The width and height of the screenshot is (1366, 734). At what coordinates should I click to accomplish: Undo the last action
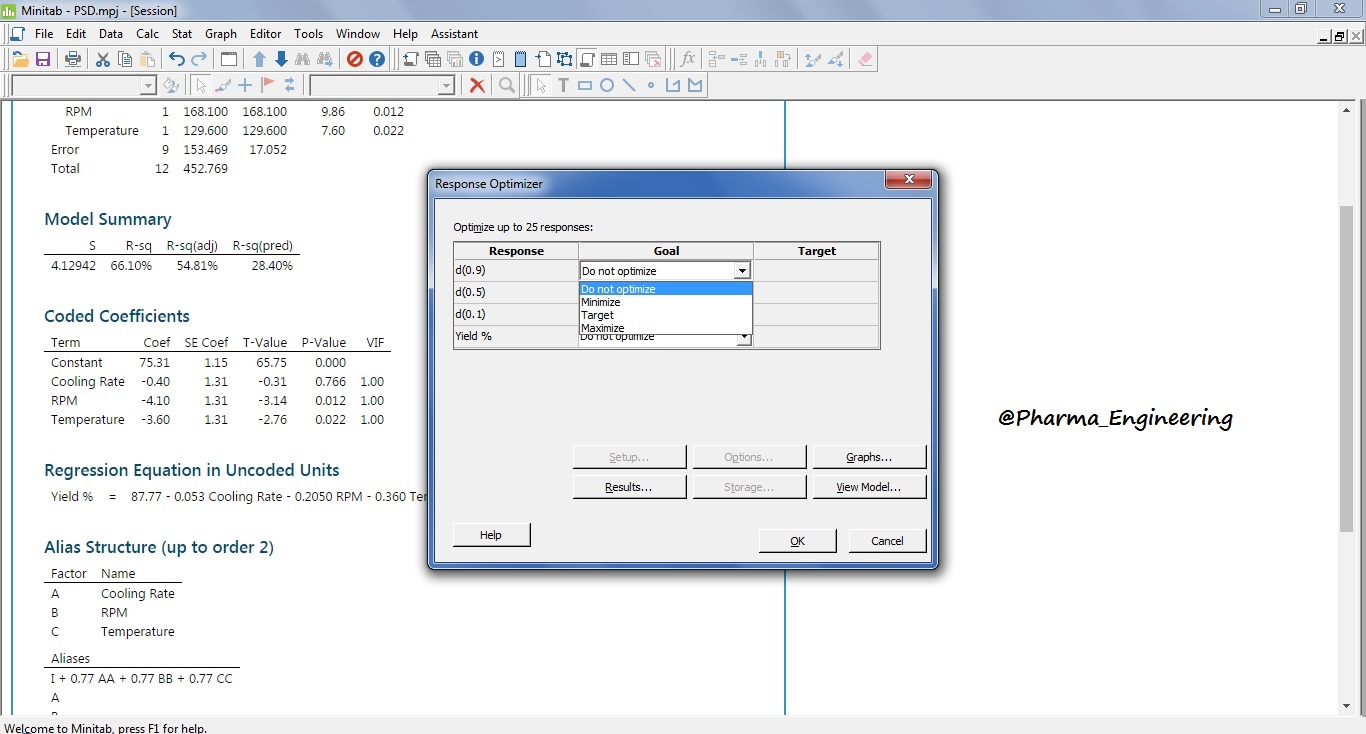176,59
